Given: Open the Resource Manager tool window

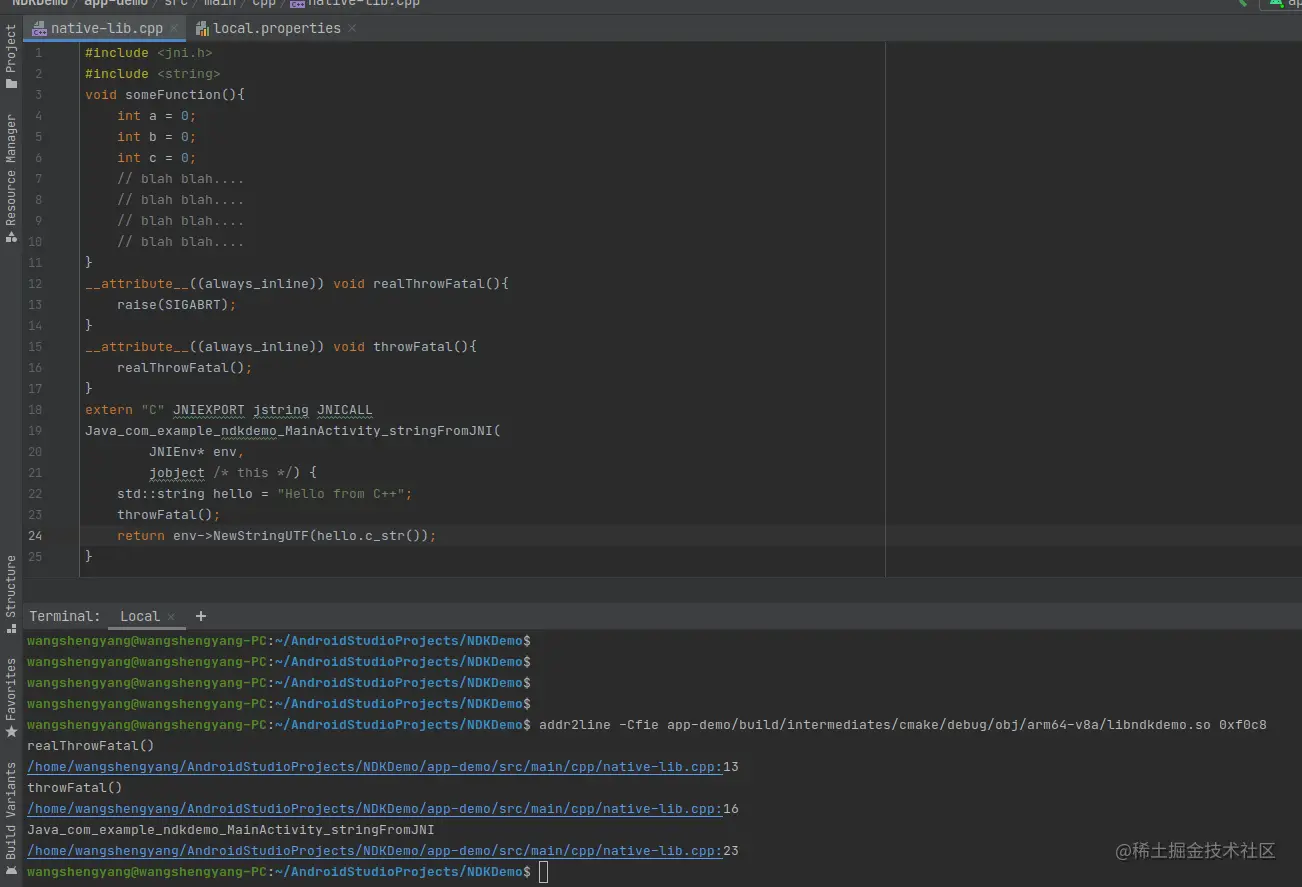Looking at the screenshot, I should click(11, 178).
